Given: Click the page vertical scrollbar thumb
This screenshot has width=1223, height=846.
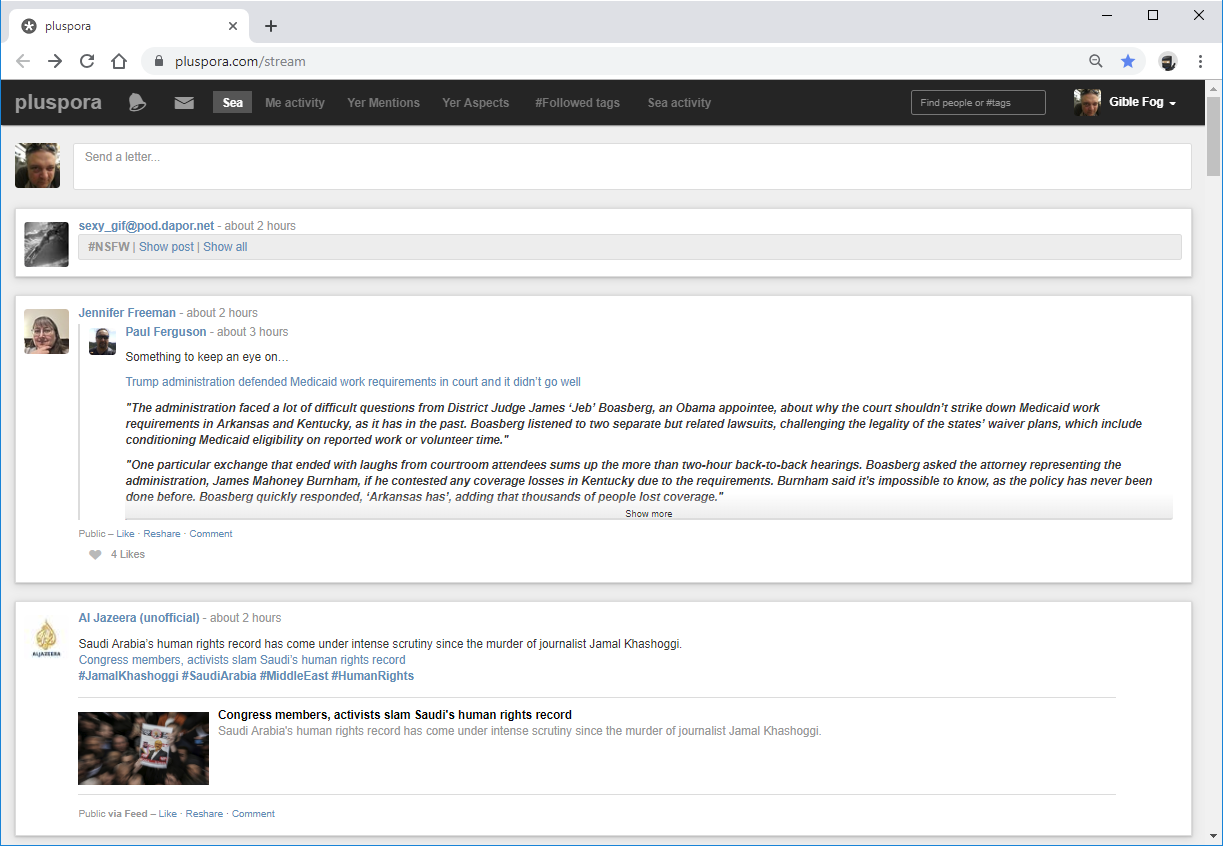Looking at the screenshot, I should pos(1214,135).
